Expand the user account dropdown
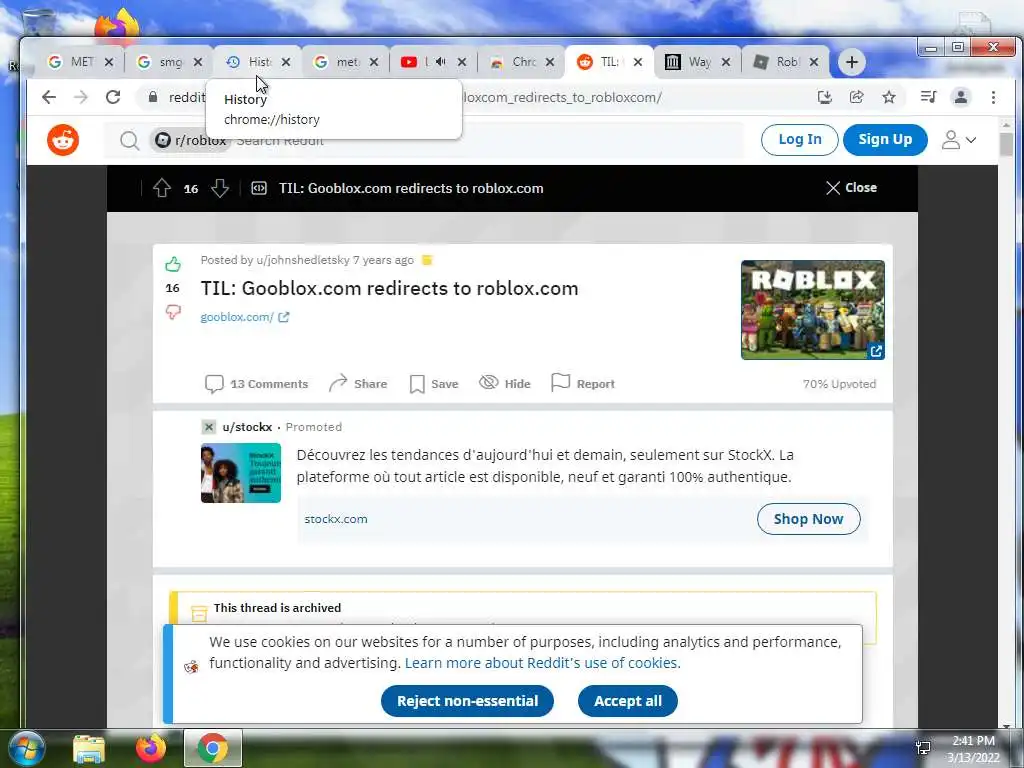This screenshot has height=768, width=1024. click(958, 140)
